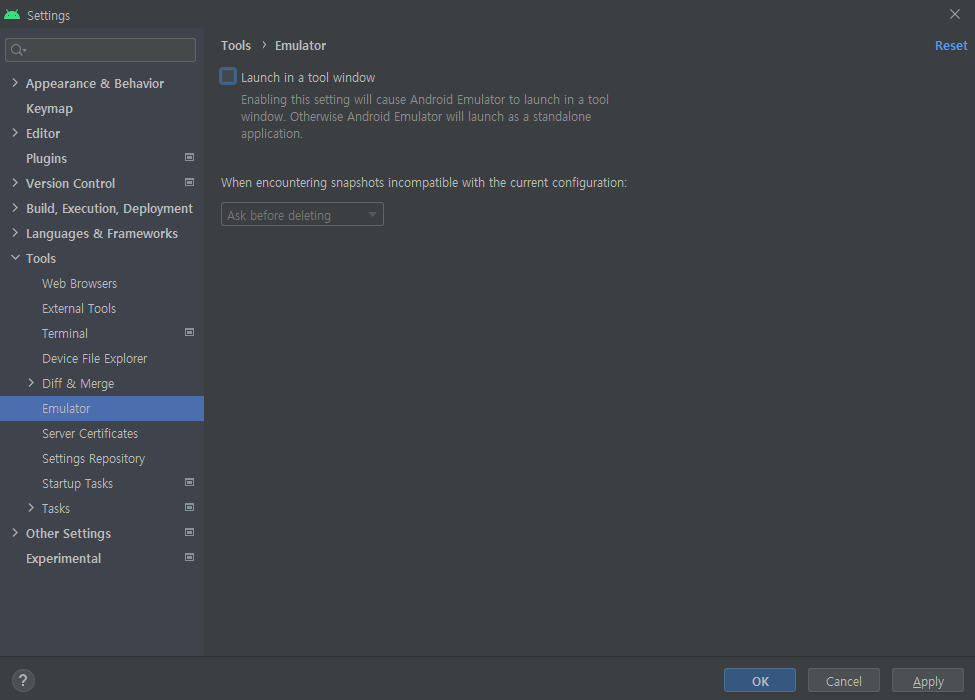Screen dimensions: 975x700
Task: Open Device File Explorer settings
Action: pos(95,359)
